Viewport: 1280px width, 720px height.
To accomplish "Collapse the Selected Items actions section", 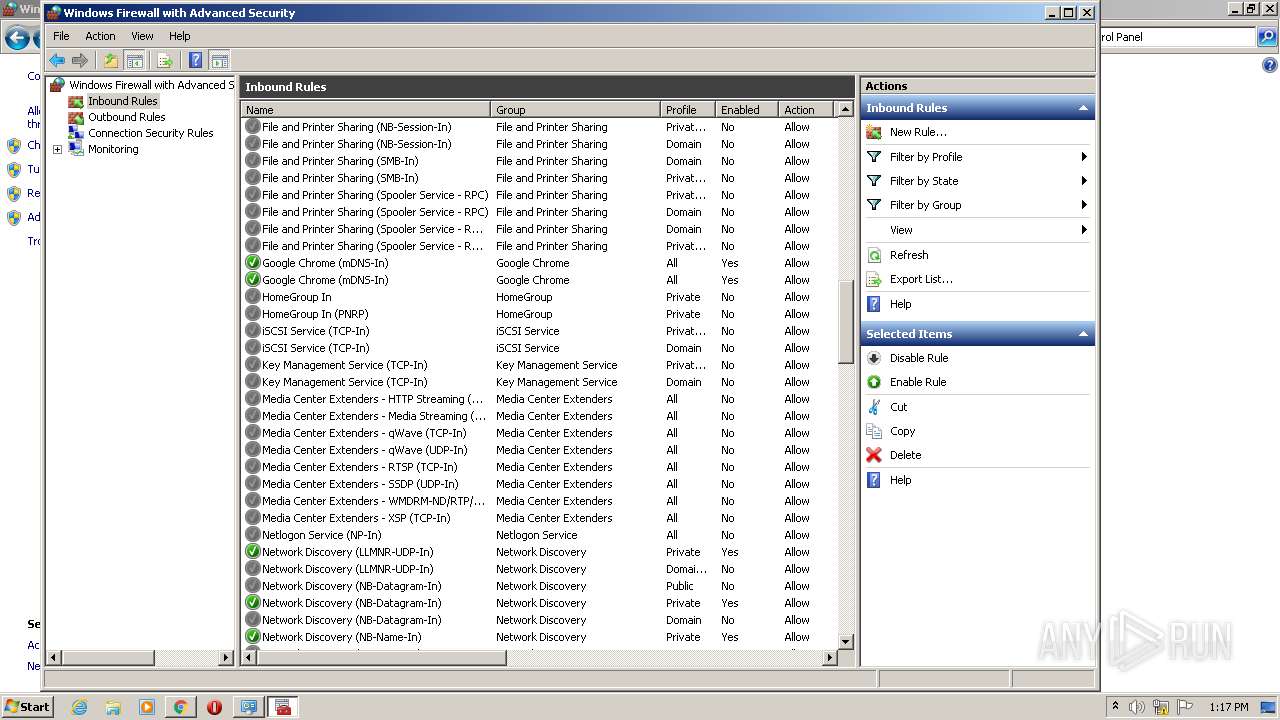I will click(1083, 334).
